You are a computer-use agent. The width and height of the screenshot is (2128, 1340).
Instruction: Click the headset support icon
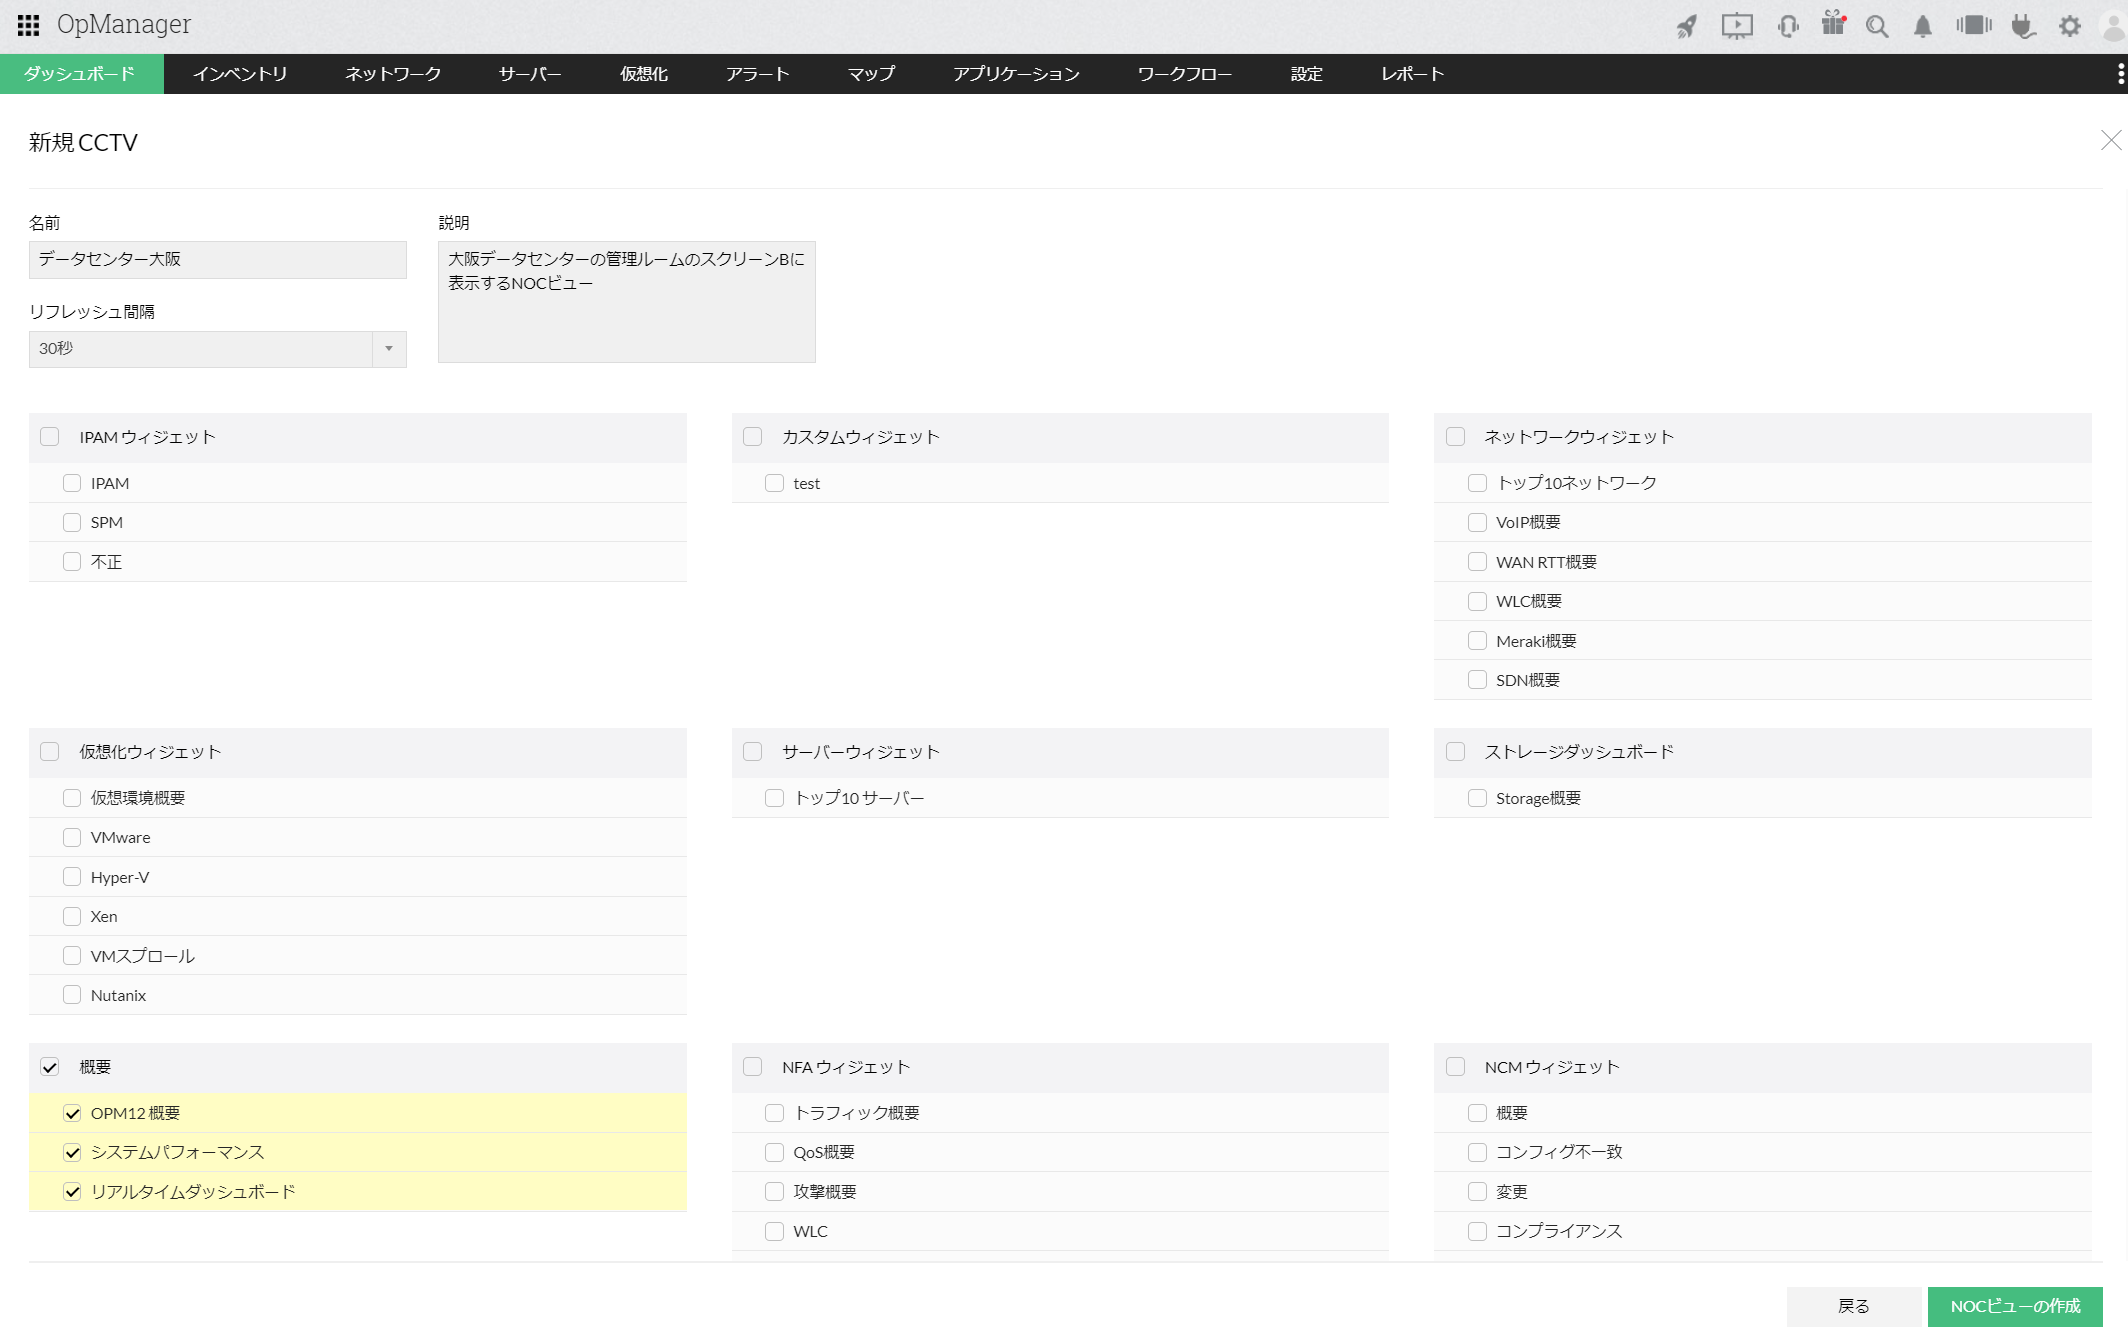(x=1788, y=26)
